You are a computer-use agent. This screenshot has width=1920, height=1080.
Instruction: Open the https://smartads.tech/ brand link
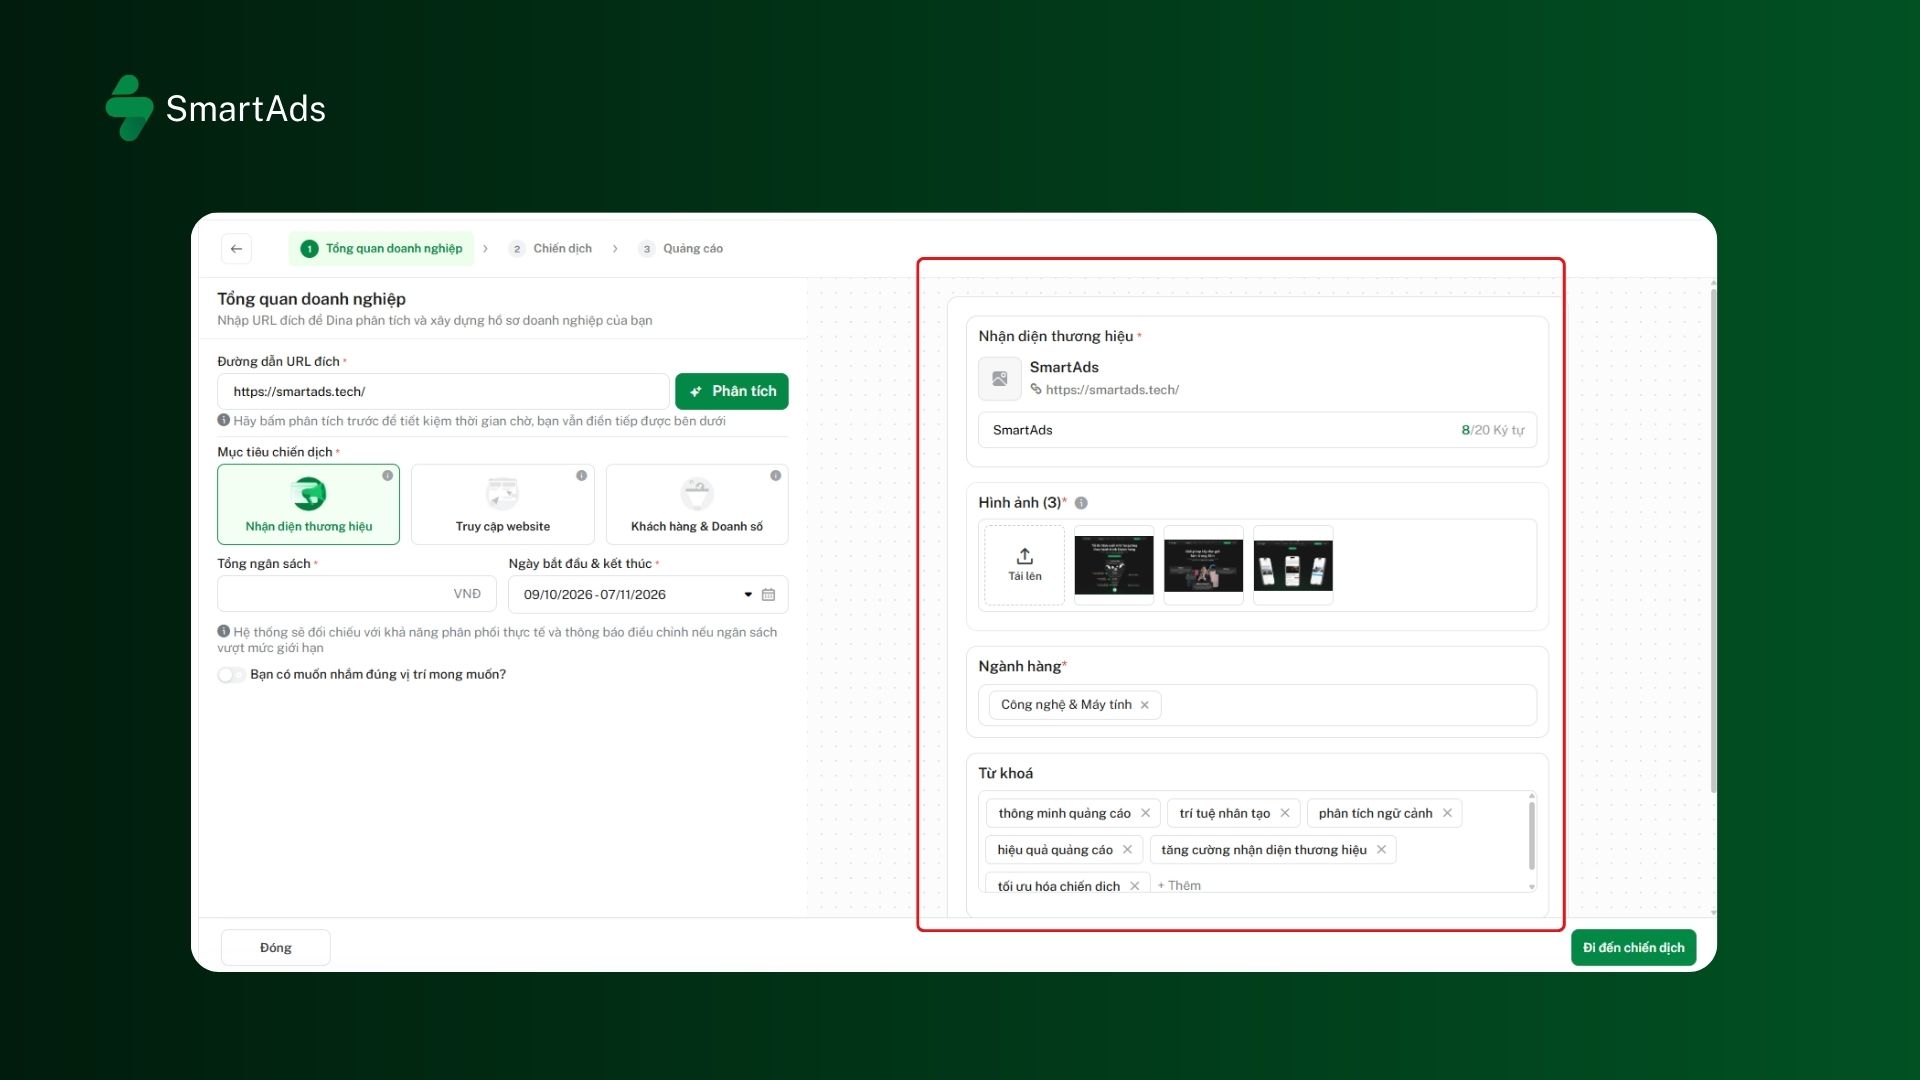tap(1112, 390)
